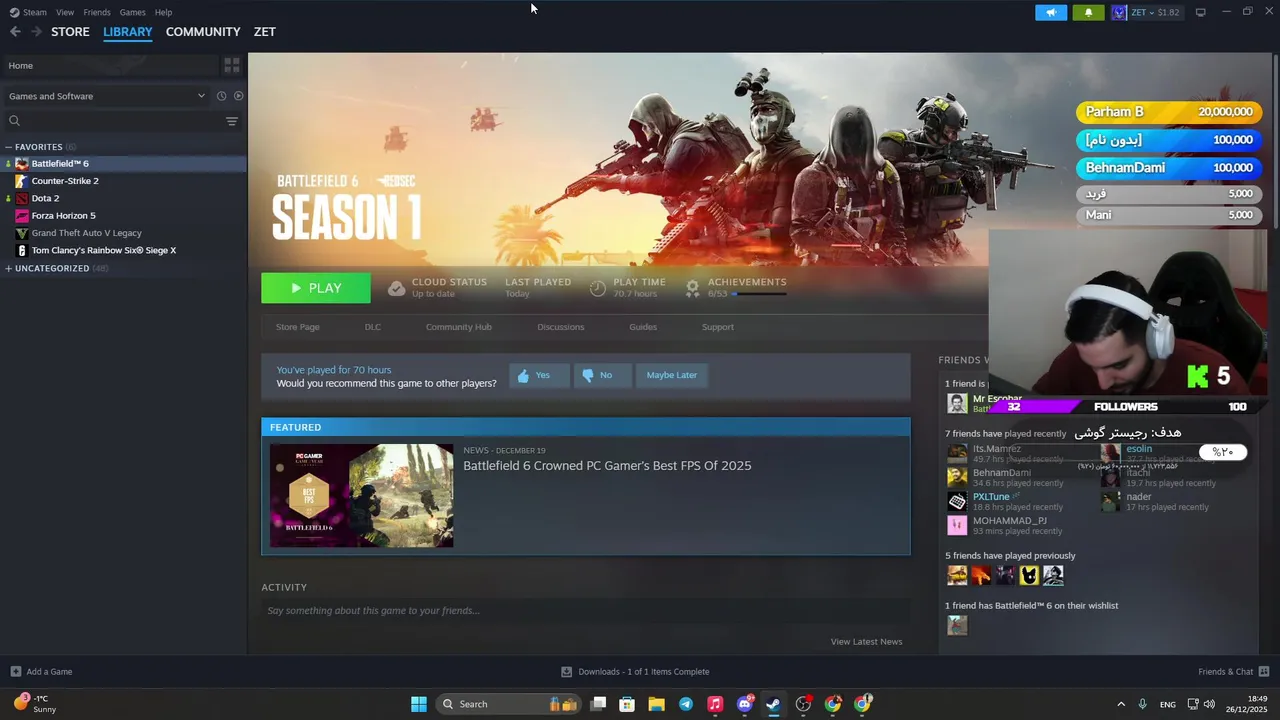
Task: Show hidden system tray icons chevron
Action: click(x=1121, y=704)
